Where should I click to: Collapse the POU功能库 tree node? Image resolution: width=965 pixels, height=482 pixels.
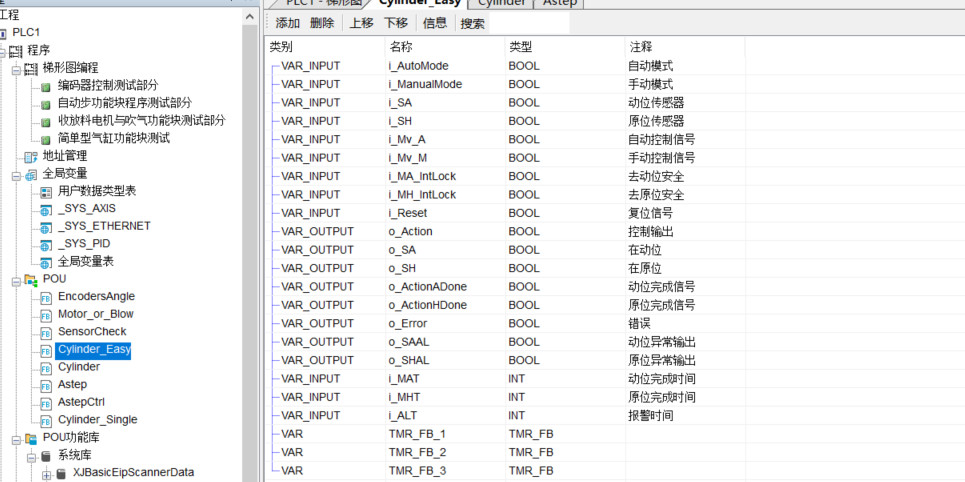click(x=16, y=438)
